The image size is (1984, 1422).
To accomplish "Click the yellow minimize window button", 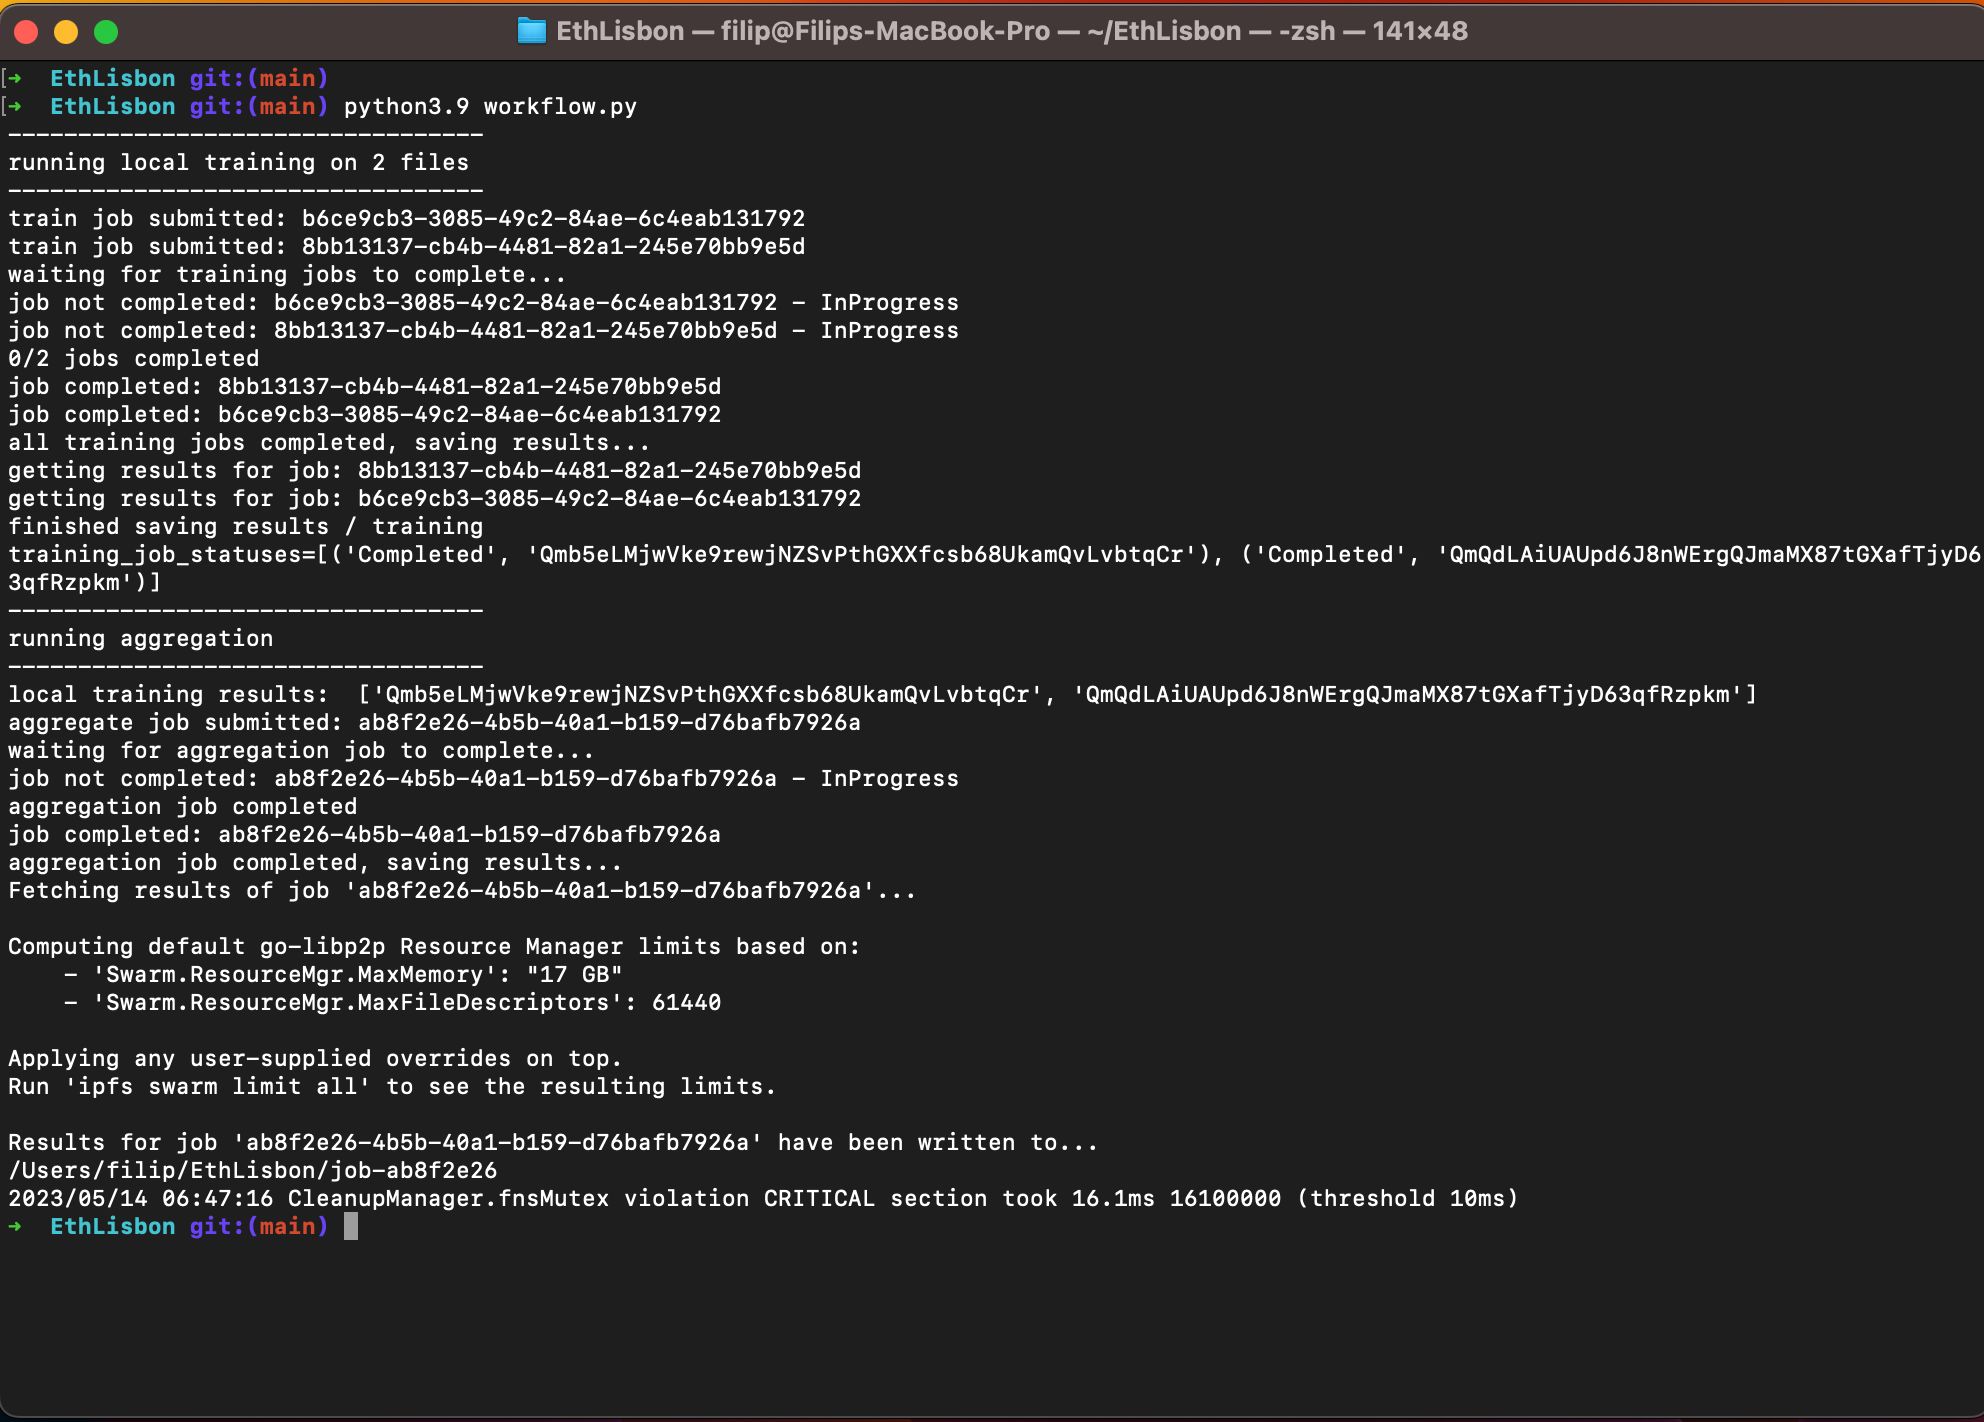I will [66, 32].
